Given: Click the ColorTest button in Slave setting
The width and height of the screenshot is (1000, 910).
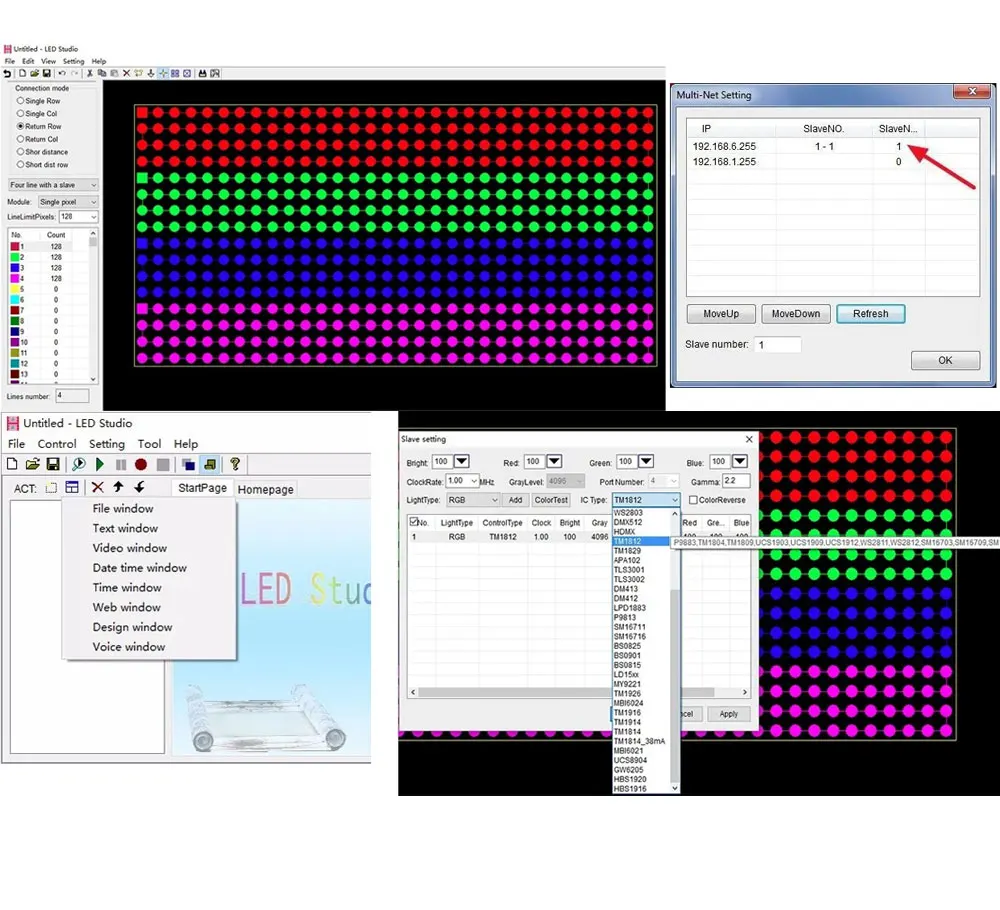Looking at the screenshot, I should click(x=551, y=500).
